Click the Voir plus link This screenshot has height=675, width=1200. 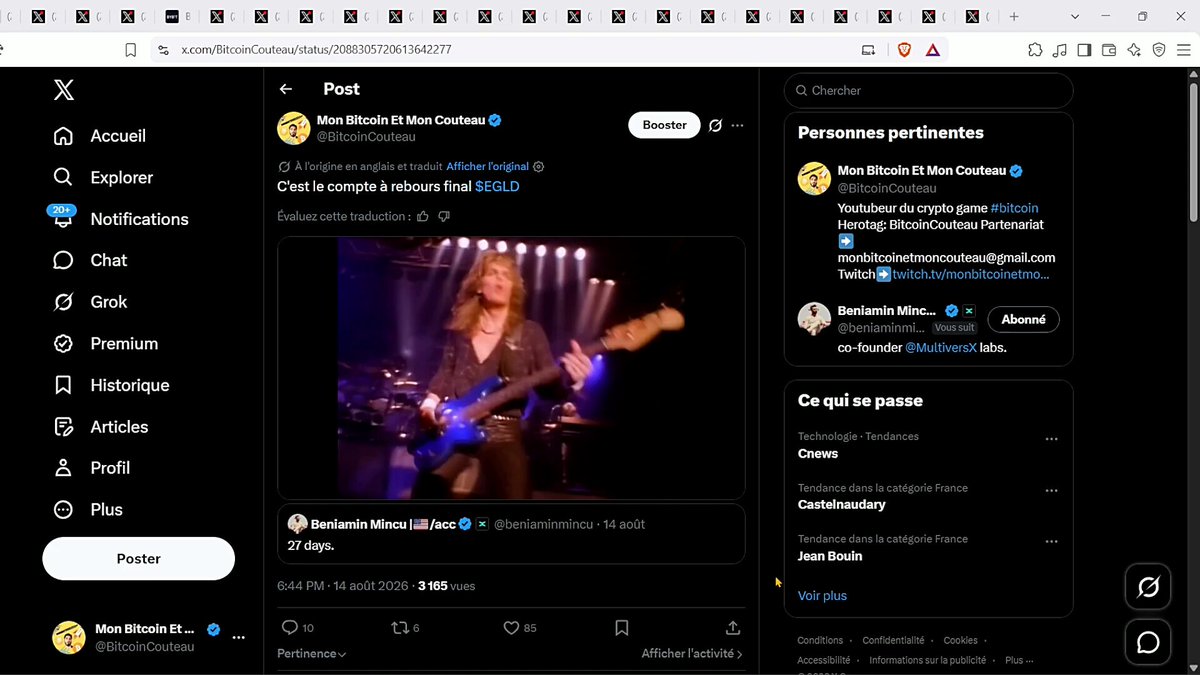(822, 596)
